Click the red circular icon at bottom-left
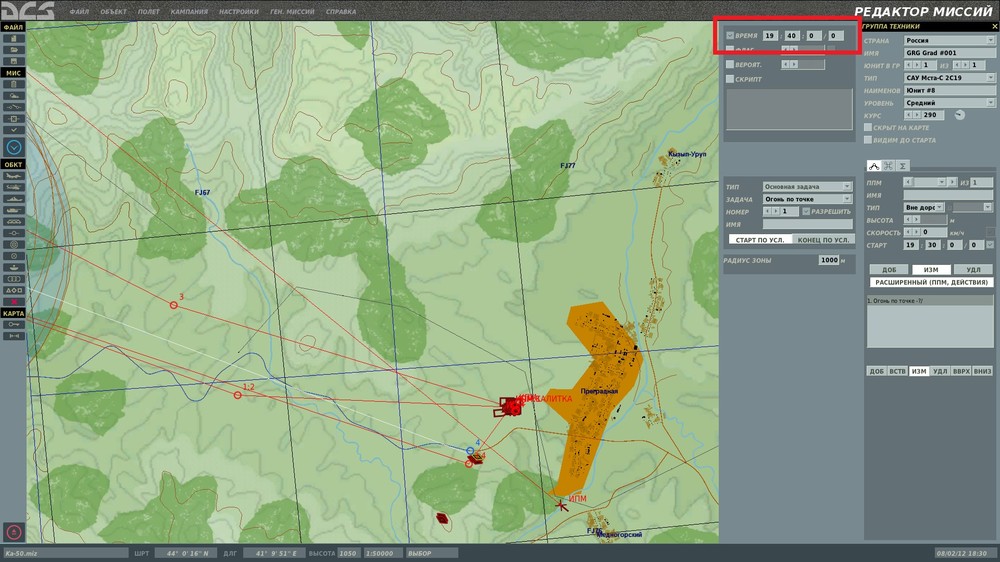 (x=13, y=532)
